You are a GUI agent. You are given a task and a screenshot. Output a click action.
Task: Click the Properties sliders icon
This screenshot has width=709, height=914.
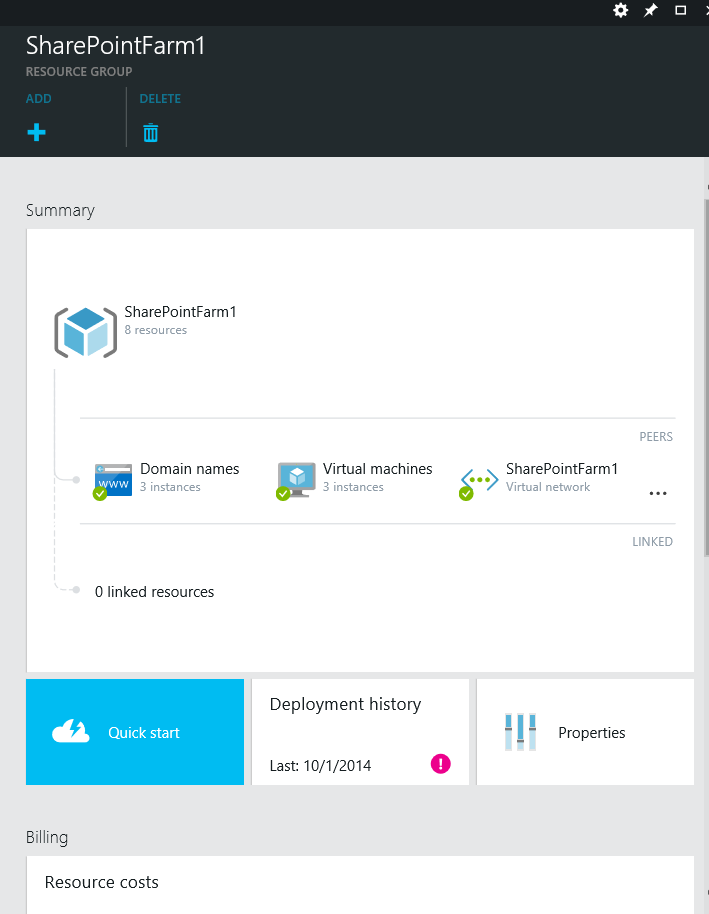click(520, 732)
